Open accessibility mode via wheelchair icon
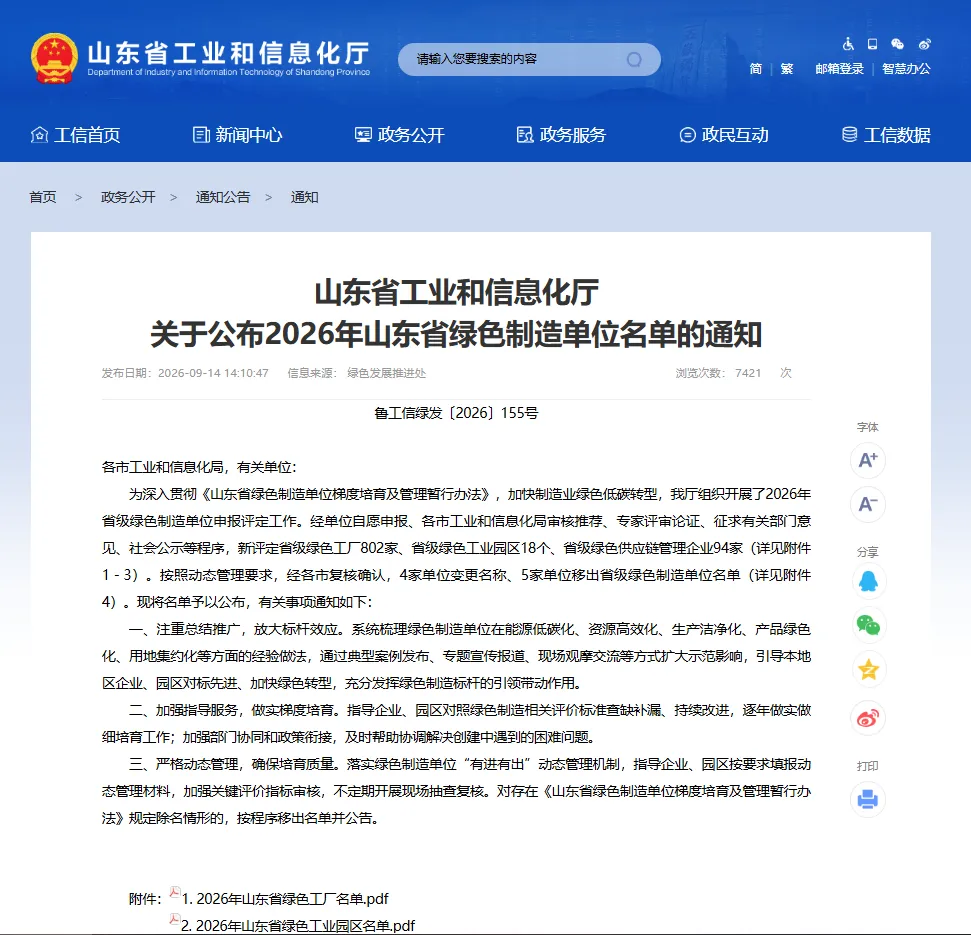This screenshot has height=935, width=971. pyautogui.click(x=848, y=44)
